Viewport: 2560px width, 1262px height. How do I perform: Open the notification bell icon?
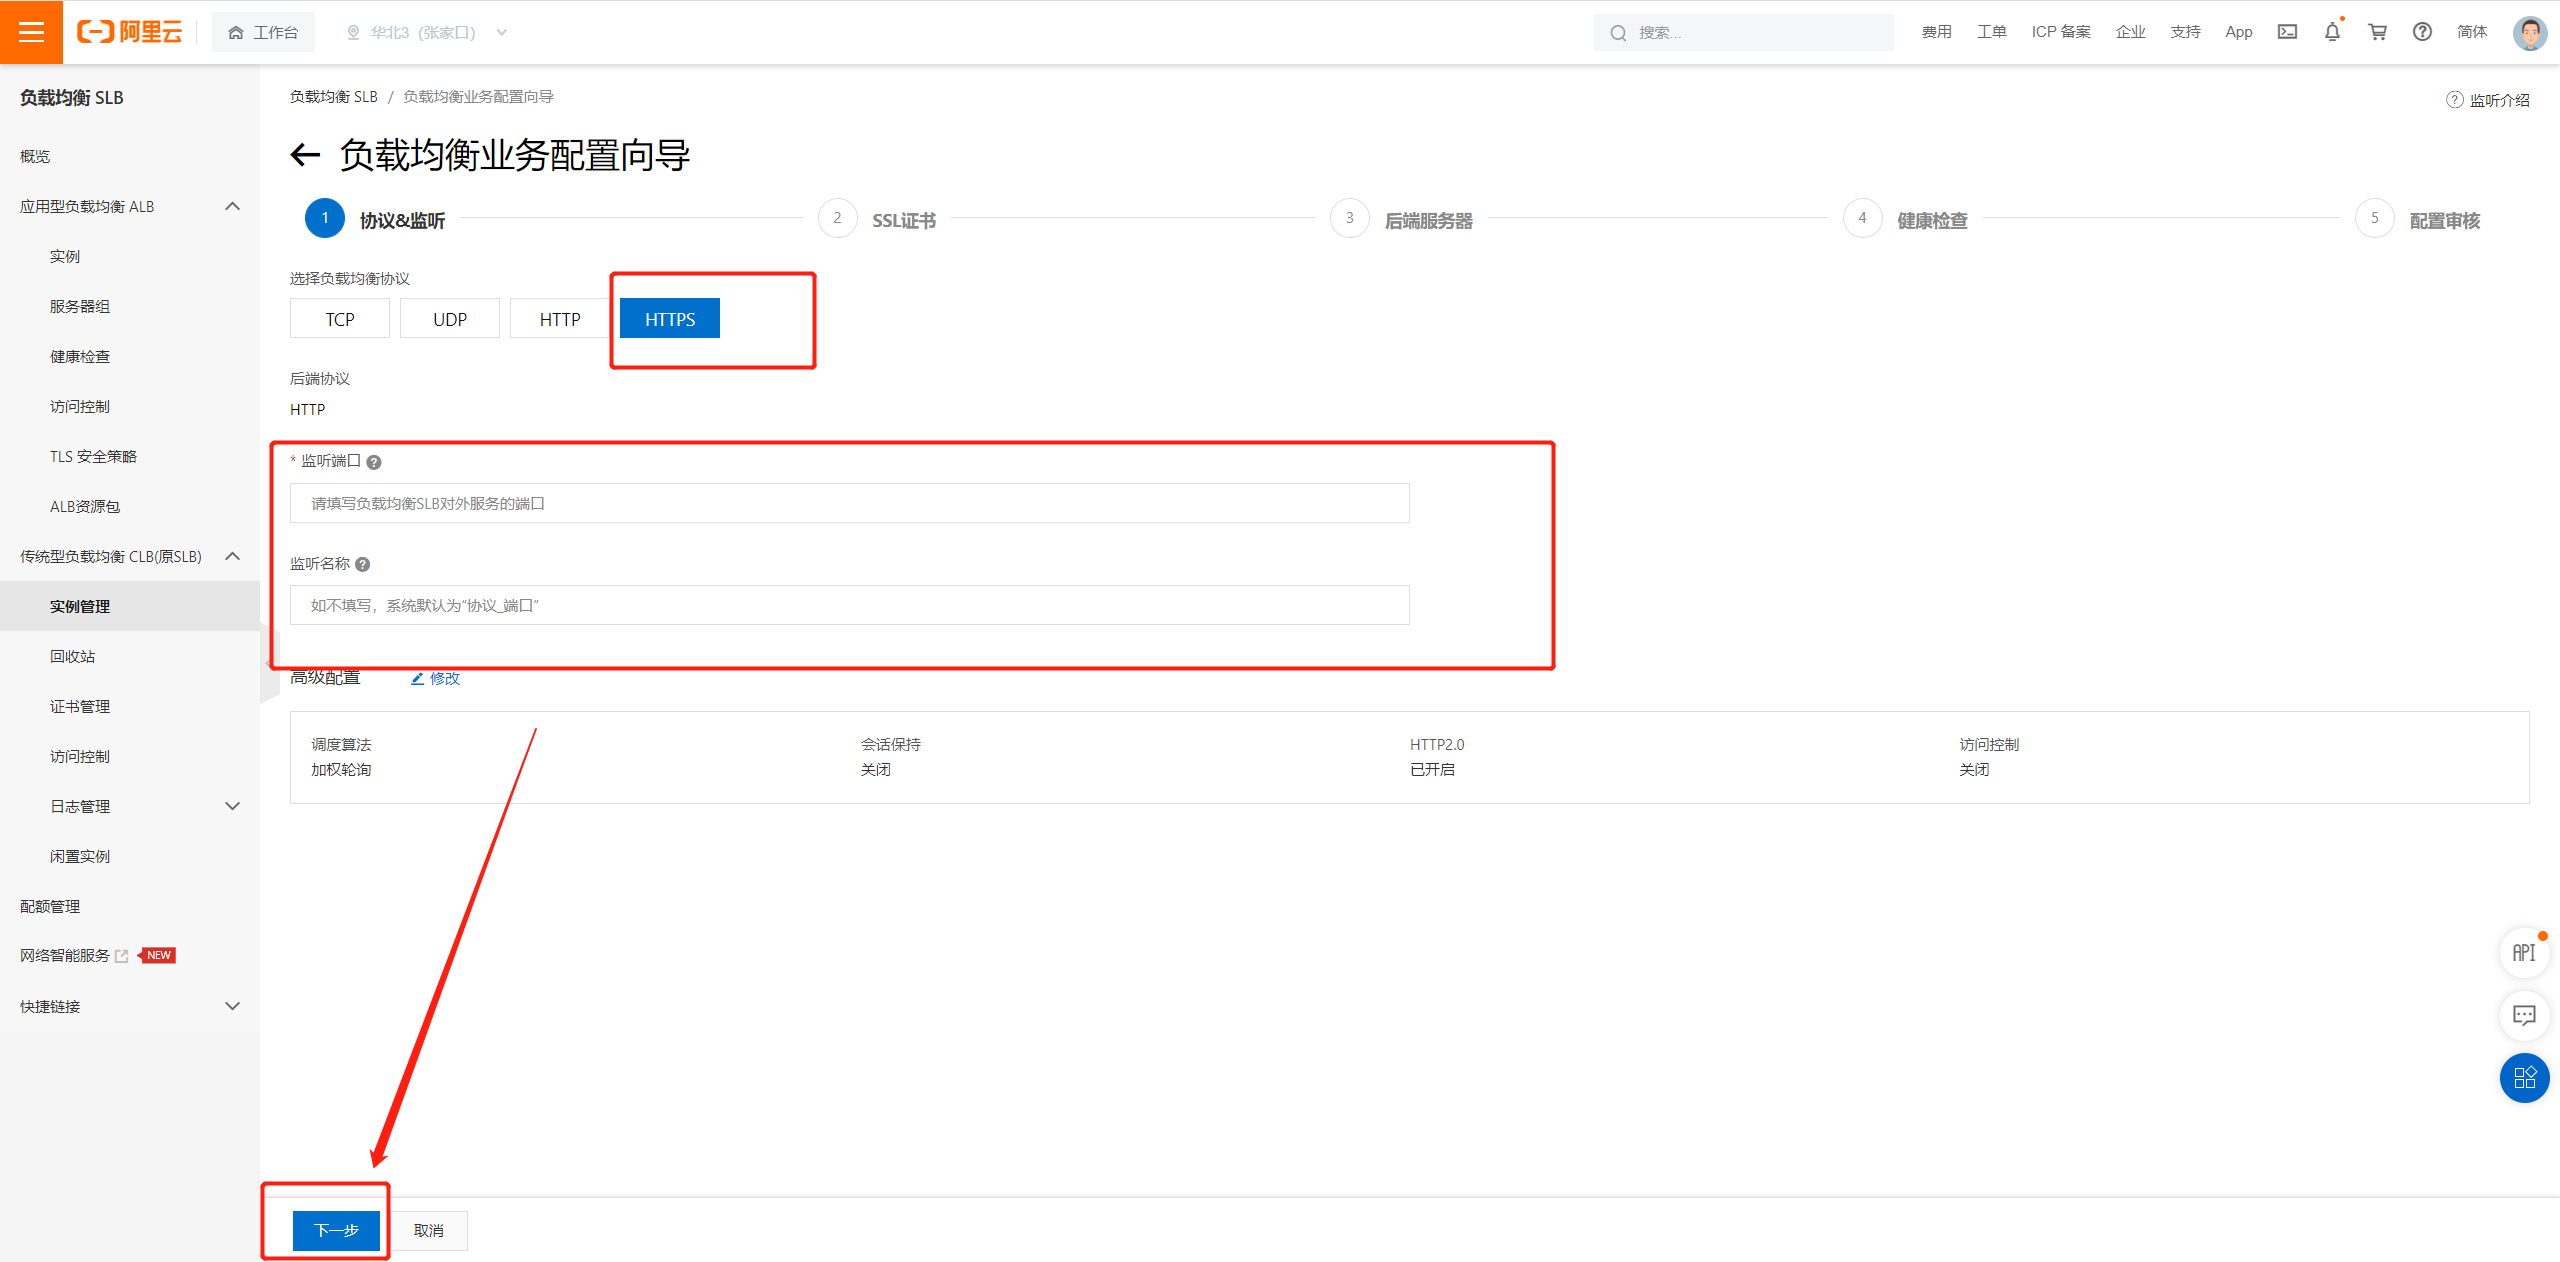2331,32
